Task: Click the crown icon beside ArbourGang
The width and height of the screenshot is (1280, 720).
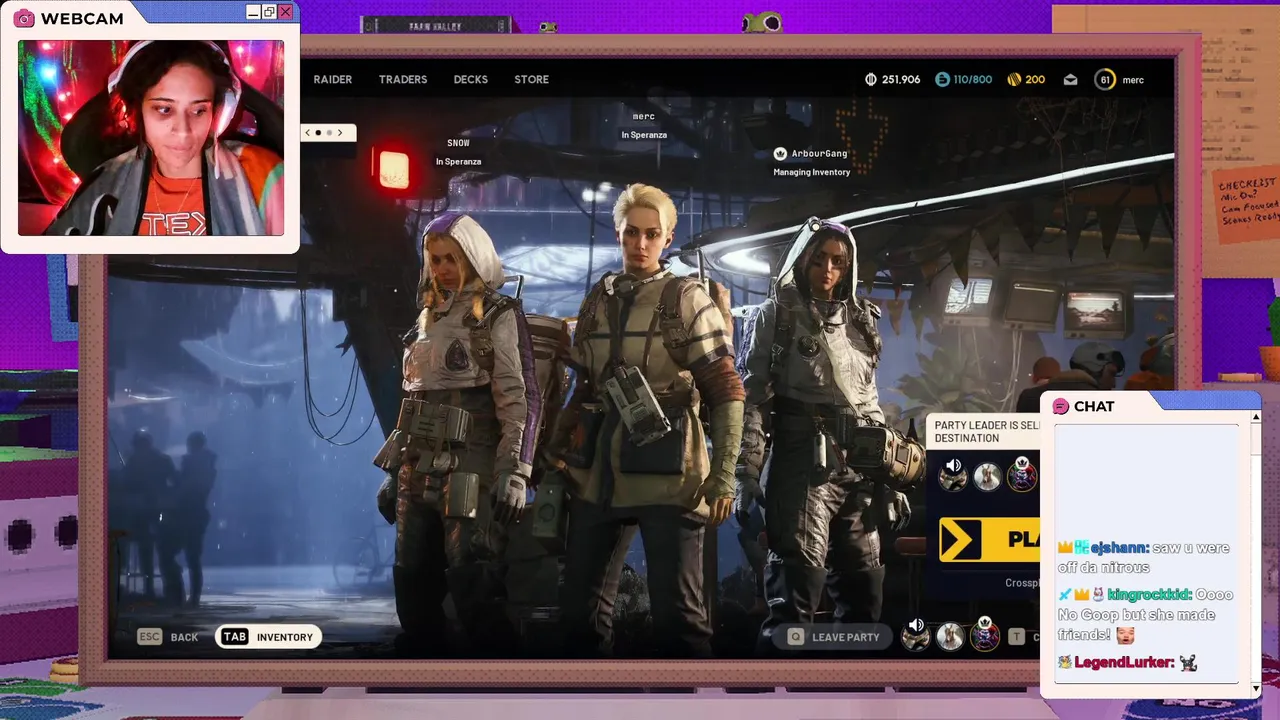Action: pos(780,153)
